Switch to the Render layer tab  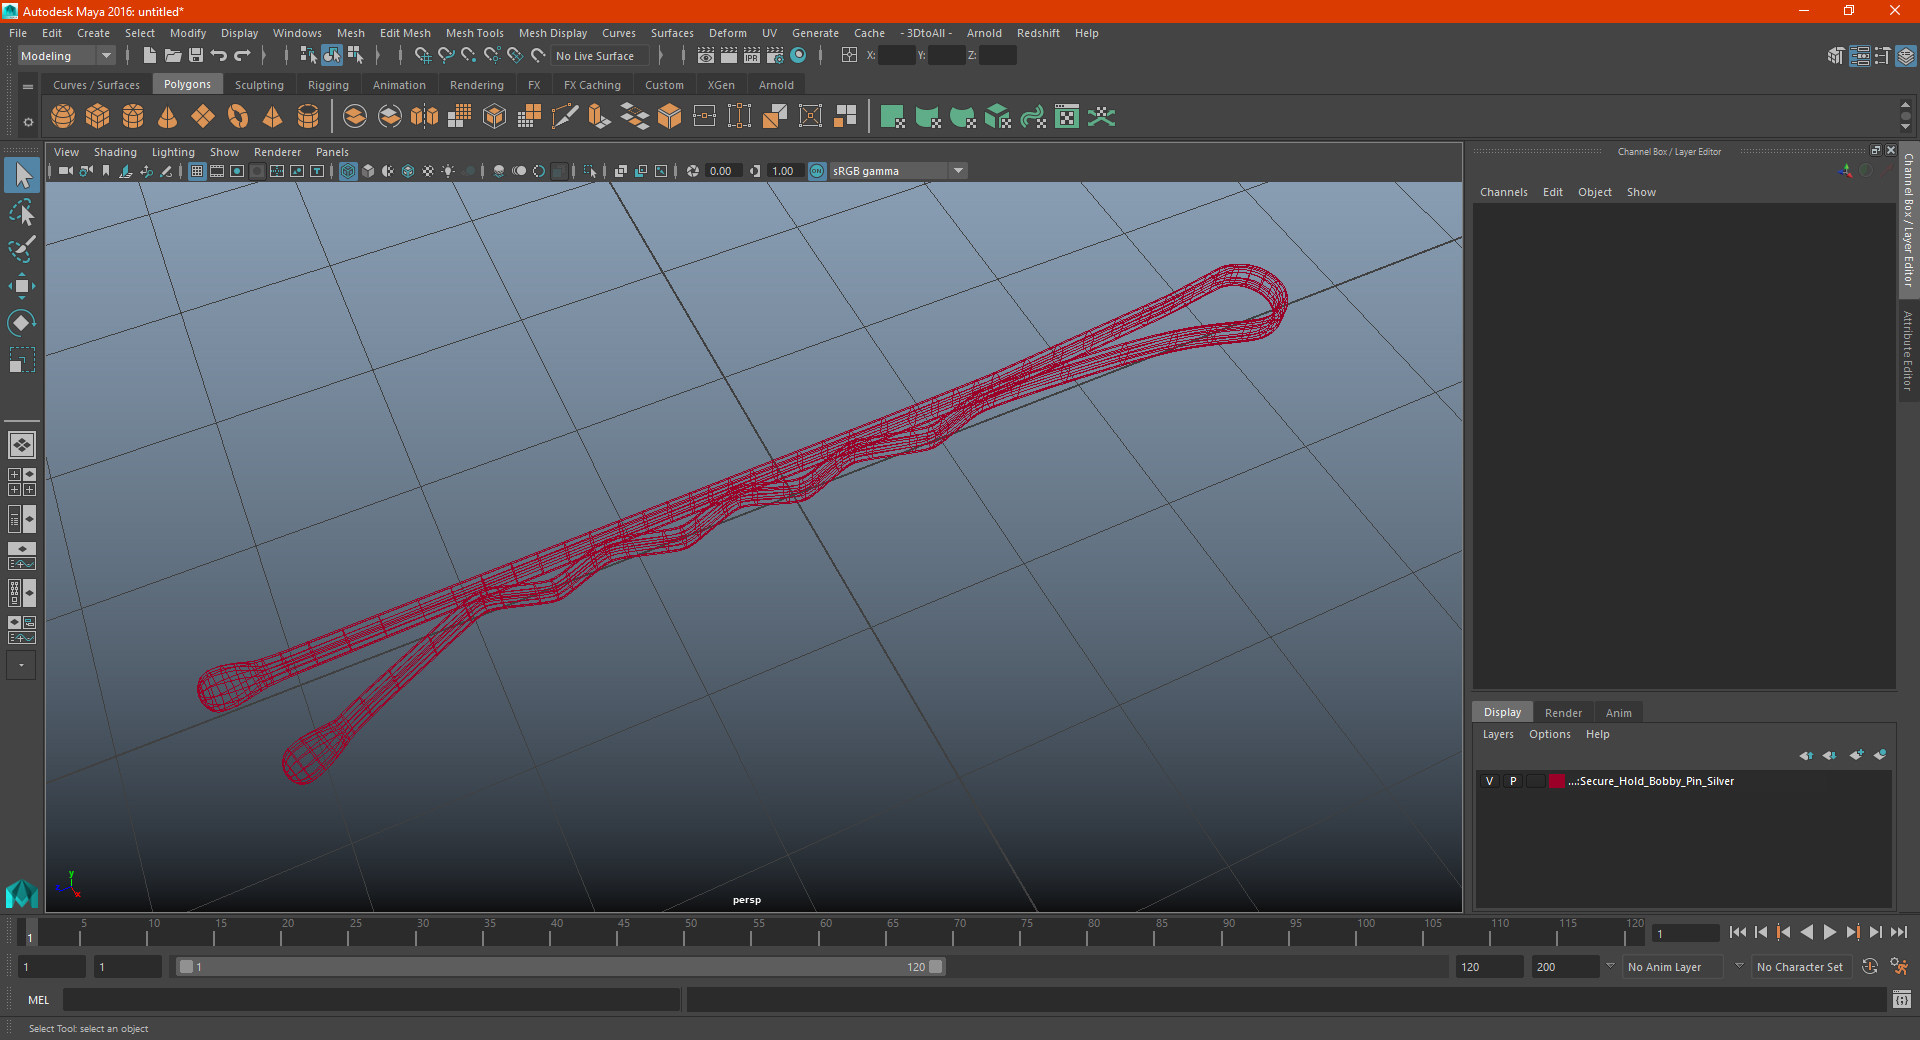1563,713
